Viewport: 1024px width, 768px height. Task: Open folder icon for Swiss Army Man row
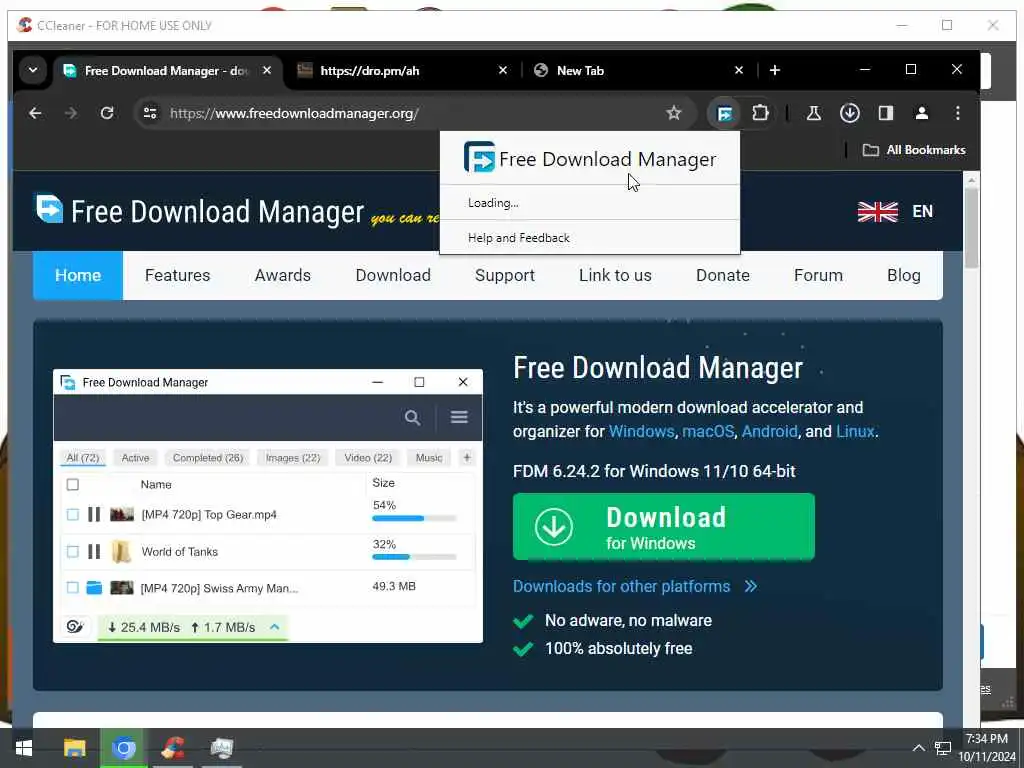pyautogui.click(x=94, y=588)
